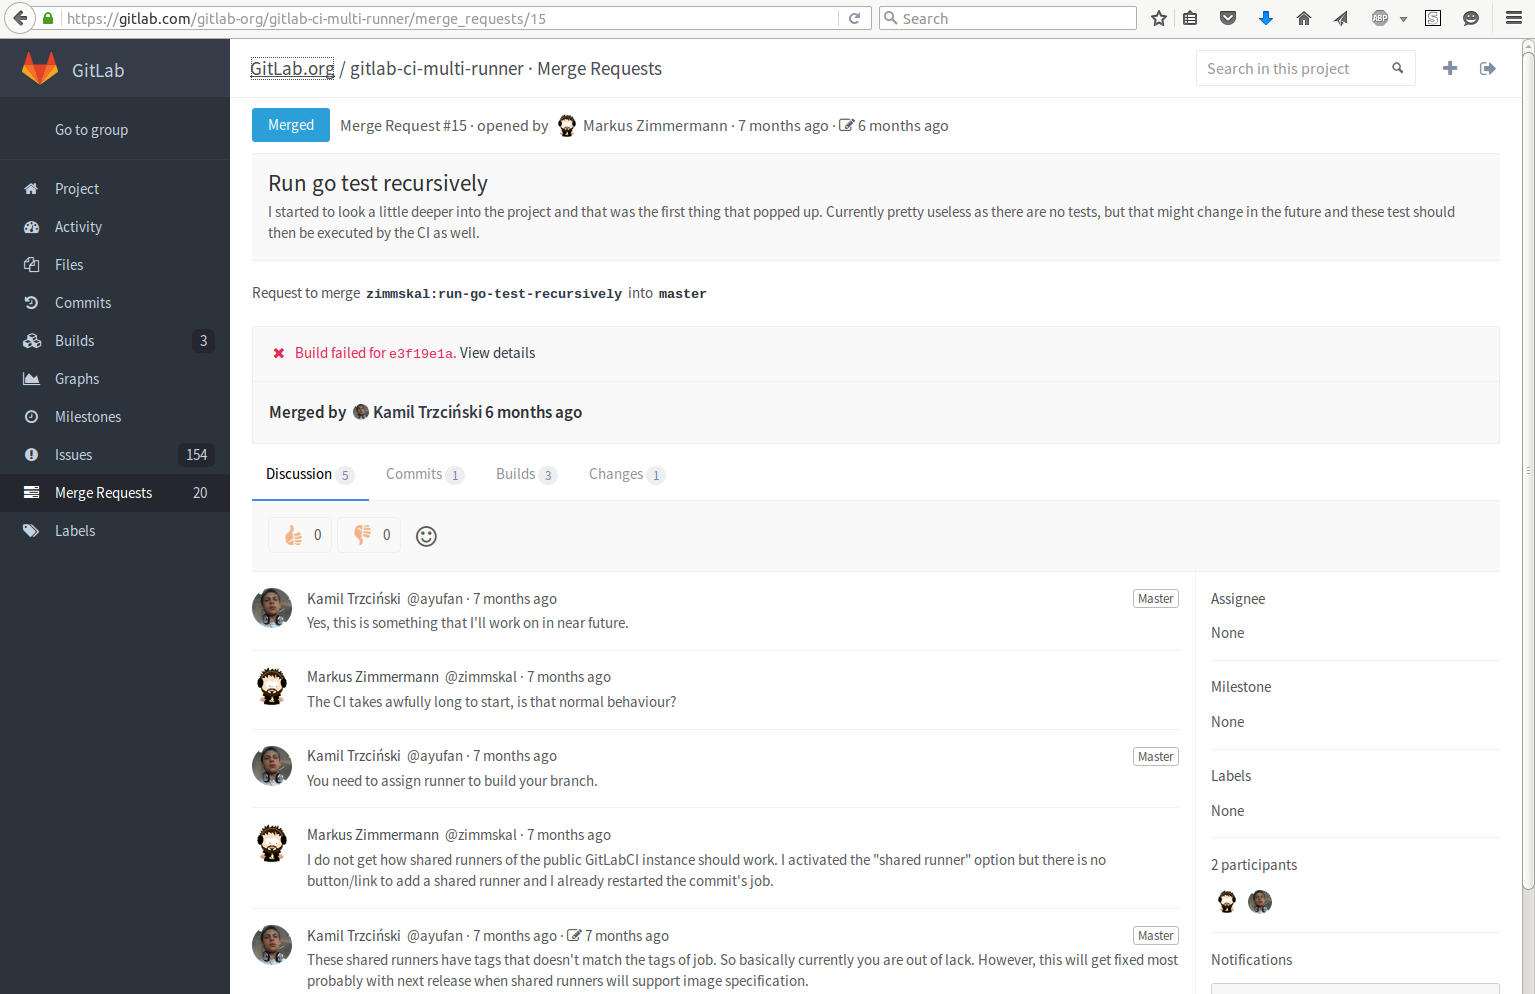Screen dimensions: 1535x994
Task: Click the GitLab fox logo
Action: (x=40, y=69)
